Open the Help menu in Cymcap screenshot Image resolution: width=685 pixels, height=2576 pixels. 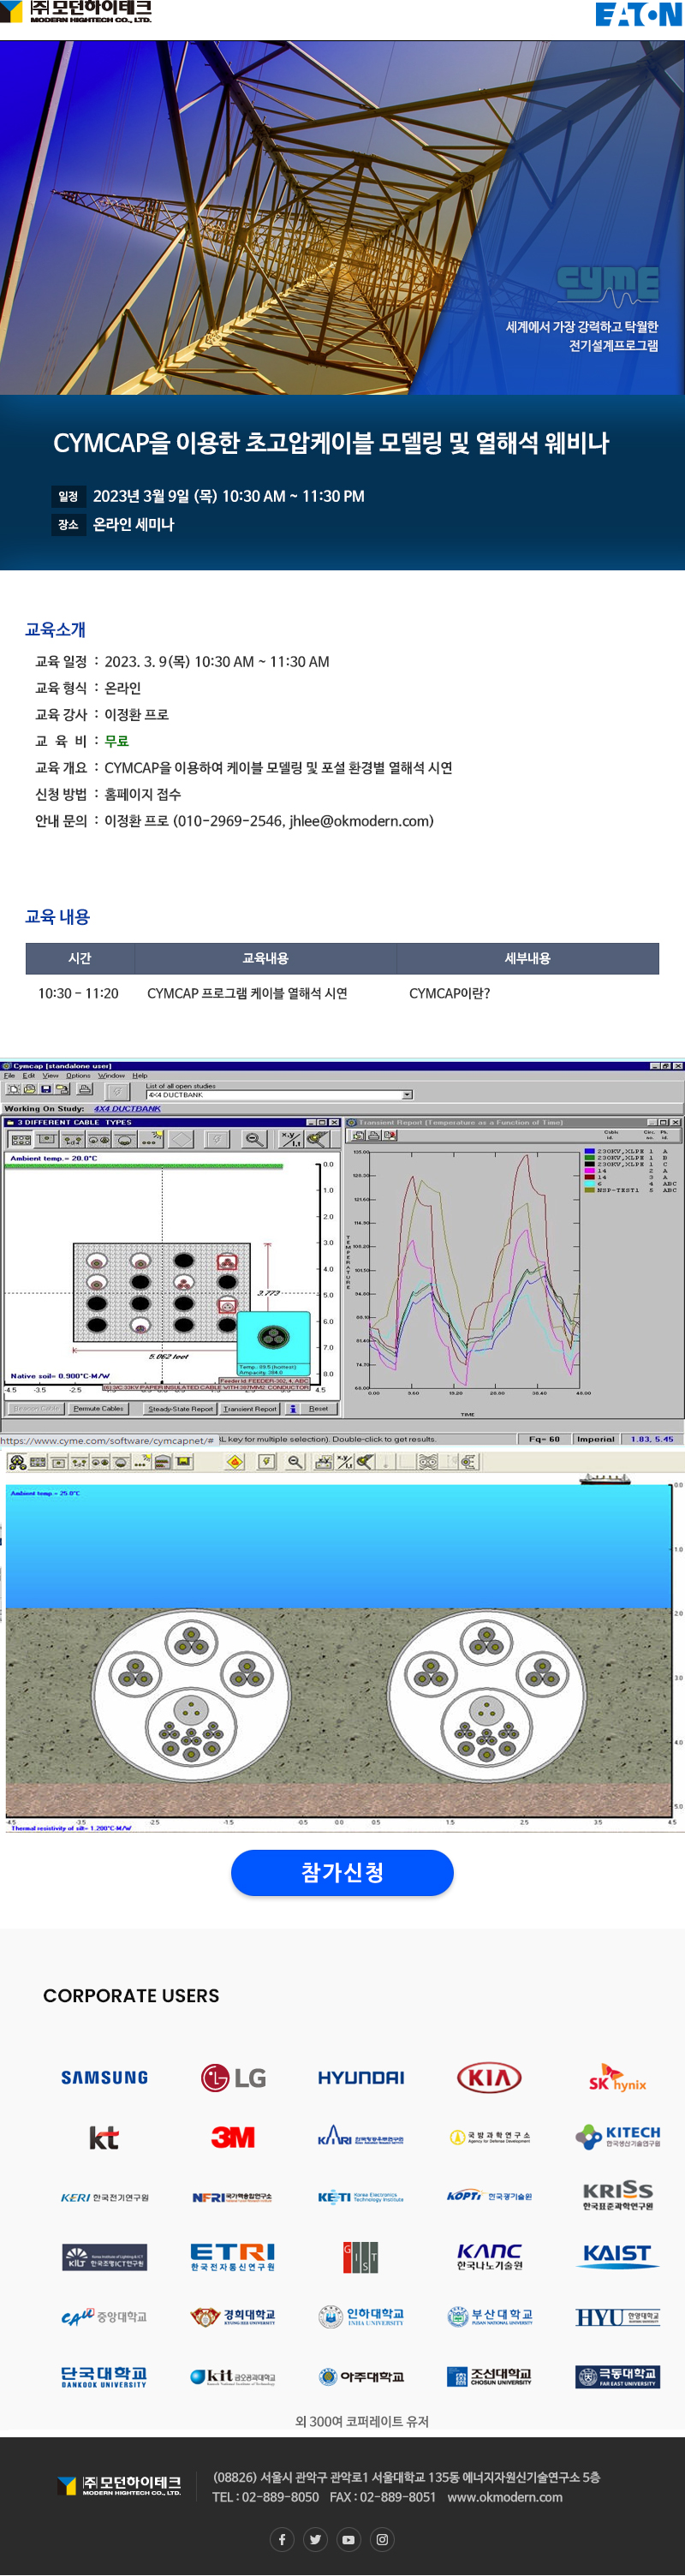click(x=140, y=1076)
